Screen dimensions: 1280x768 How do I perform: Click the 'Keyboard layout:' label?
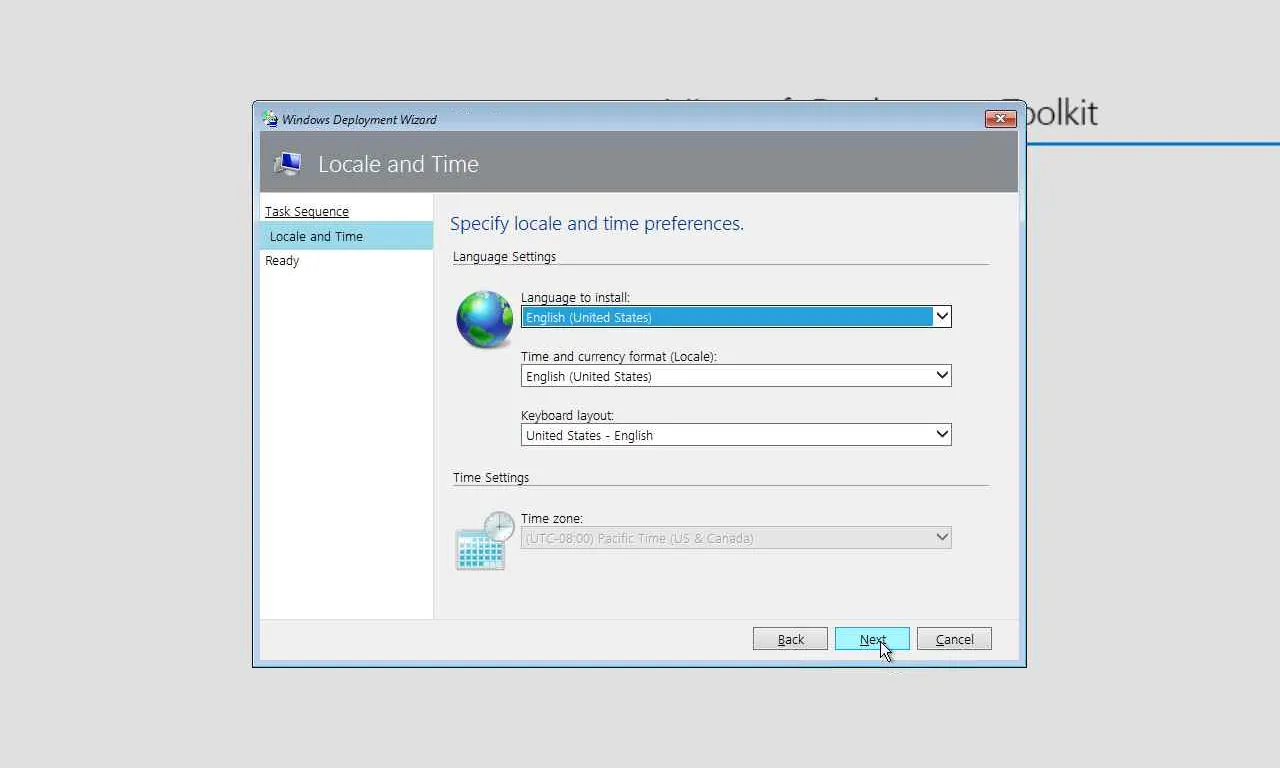coord(567,416)
